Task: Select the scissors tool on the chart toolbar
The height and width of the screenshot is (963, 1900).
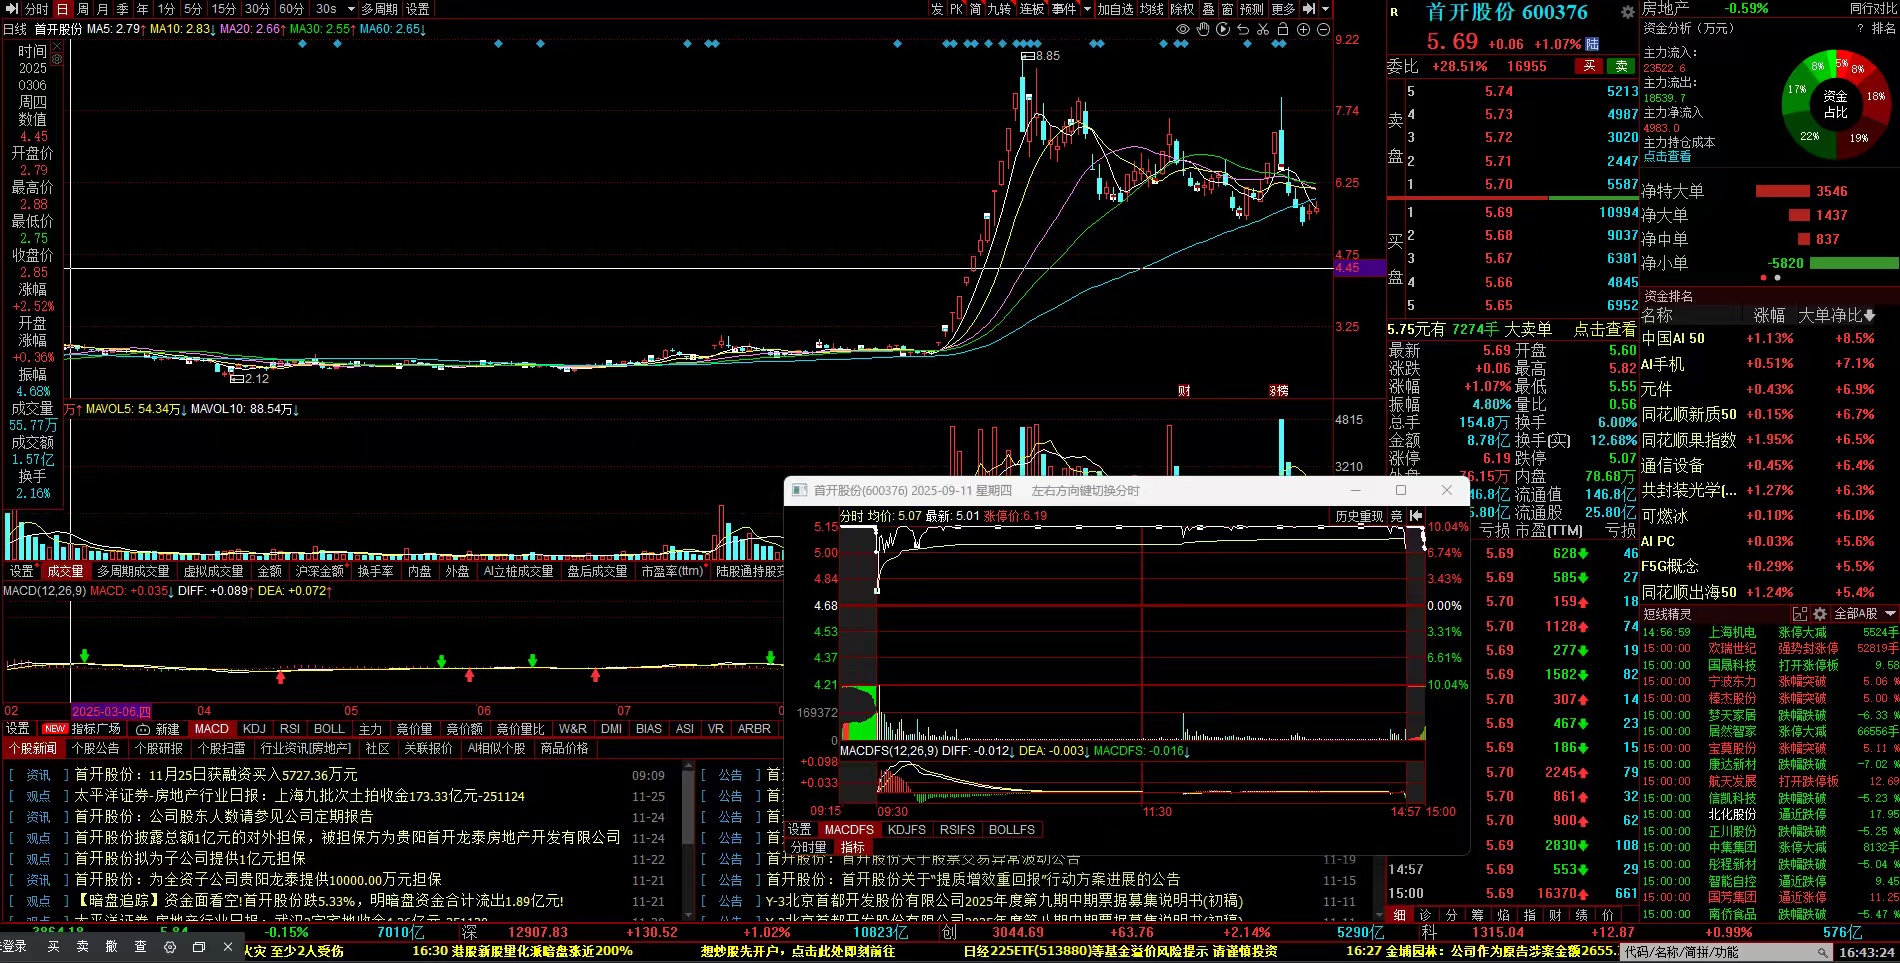Action: [x=1263, y=30]
